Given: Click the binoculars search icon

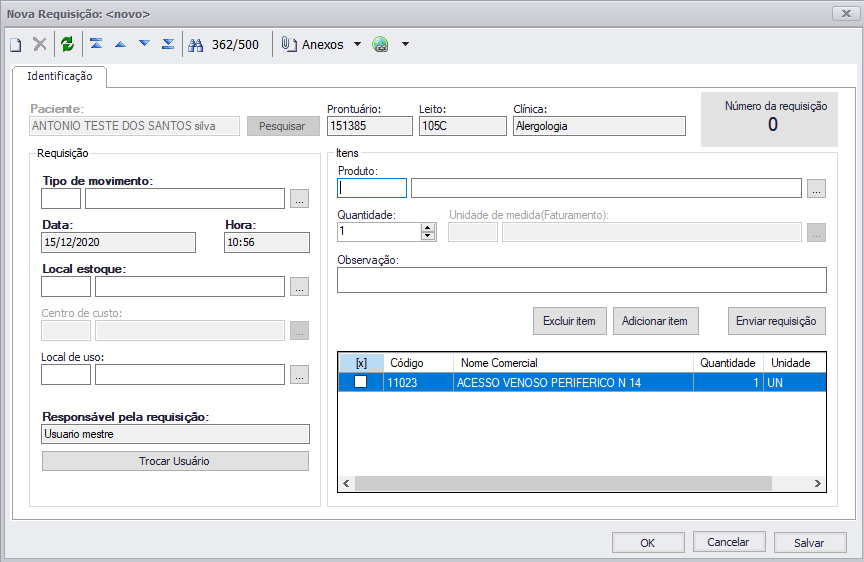Looking at the screenshot, I should [196, 45].
